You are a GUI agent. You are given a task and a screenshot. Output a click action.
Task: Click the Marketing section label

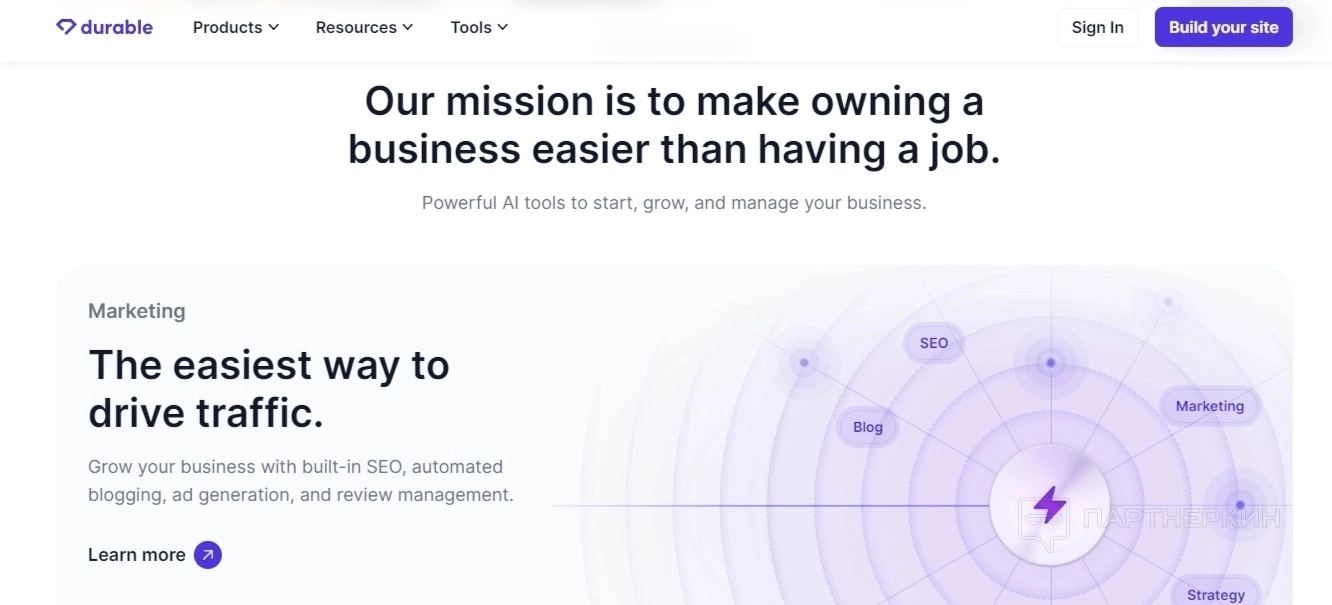pyautogui.click(x=137, y=311)
